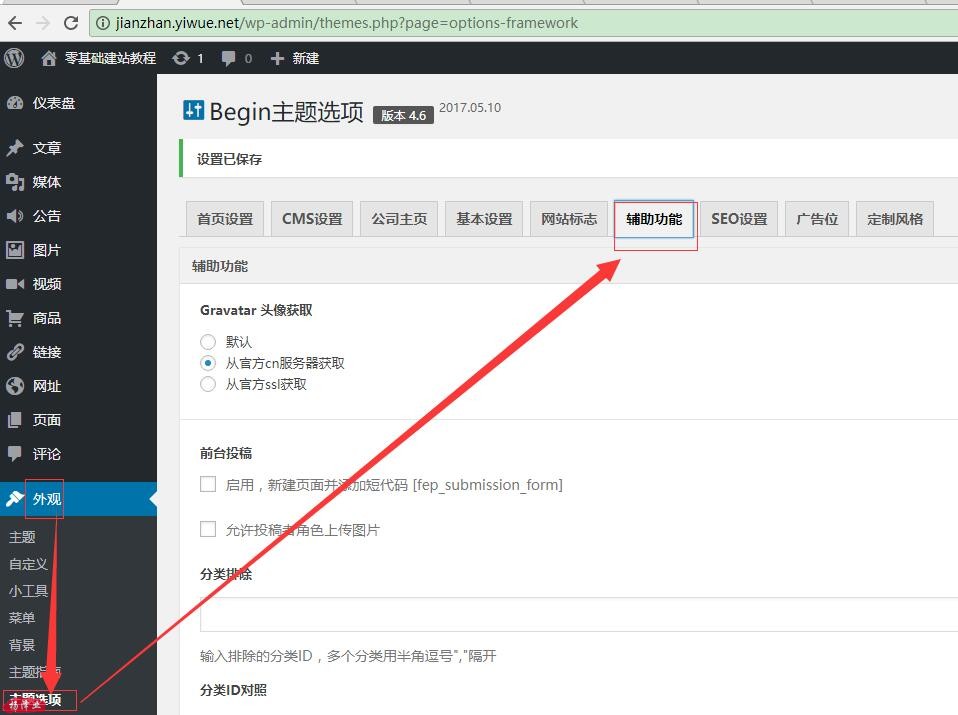Open the 公司主页 tab
This screenshot has width=958, height=715.
tap(399, 219)
